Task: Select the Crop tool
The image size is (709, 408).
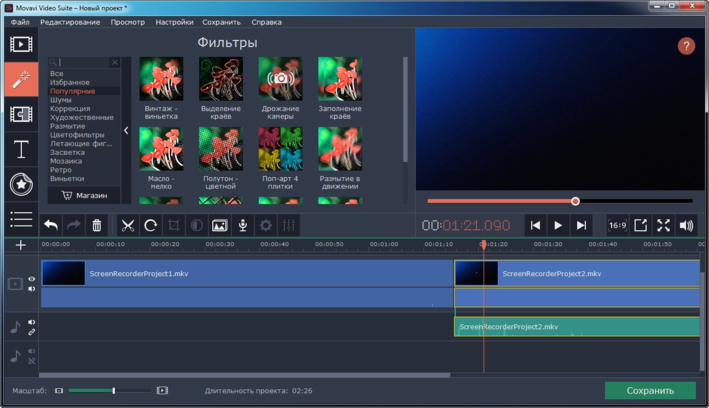Action: [174, 225]
